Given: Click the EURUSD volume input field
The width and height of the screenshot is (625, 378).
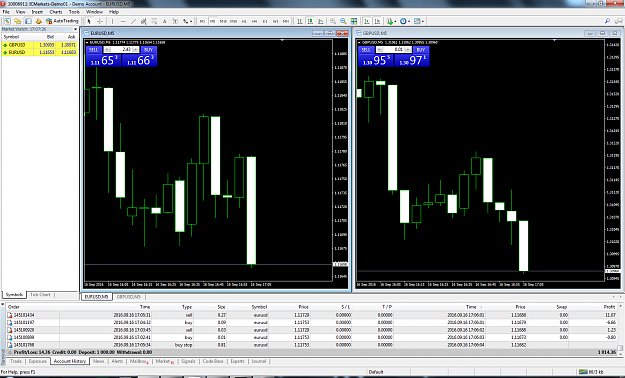Looking at the screenshot, I should pos(121,49).
